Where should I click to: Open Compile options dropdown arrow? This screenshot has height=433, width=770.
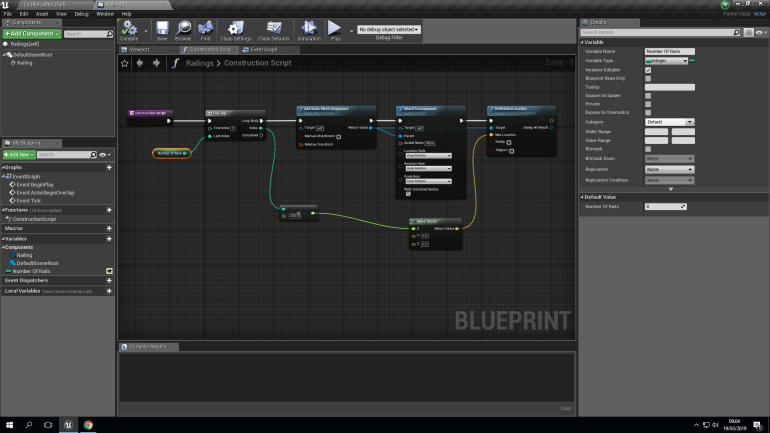pyautogui.click(x=145, y=31)
